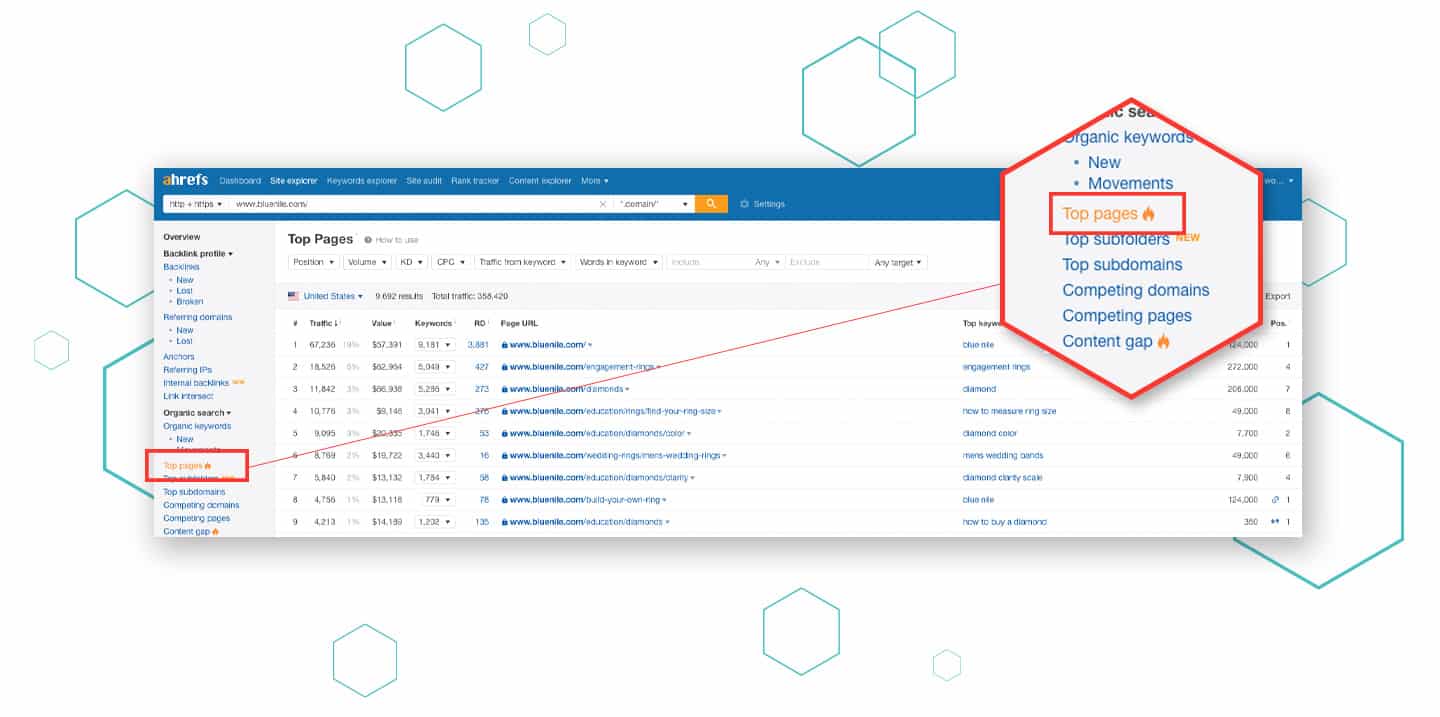The image size is (1440, 717).
Task: Open Organic keywords in the sidebar
Action: [x=197, y=426]
